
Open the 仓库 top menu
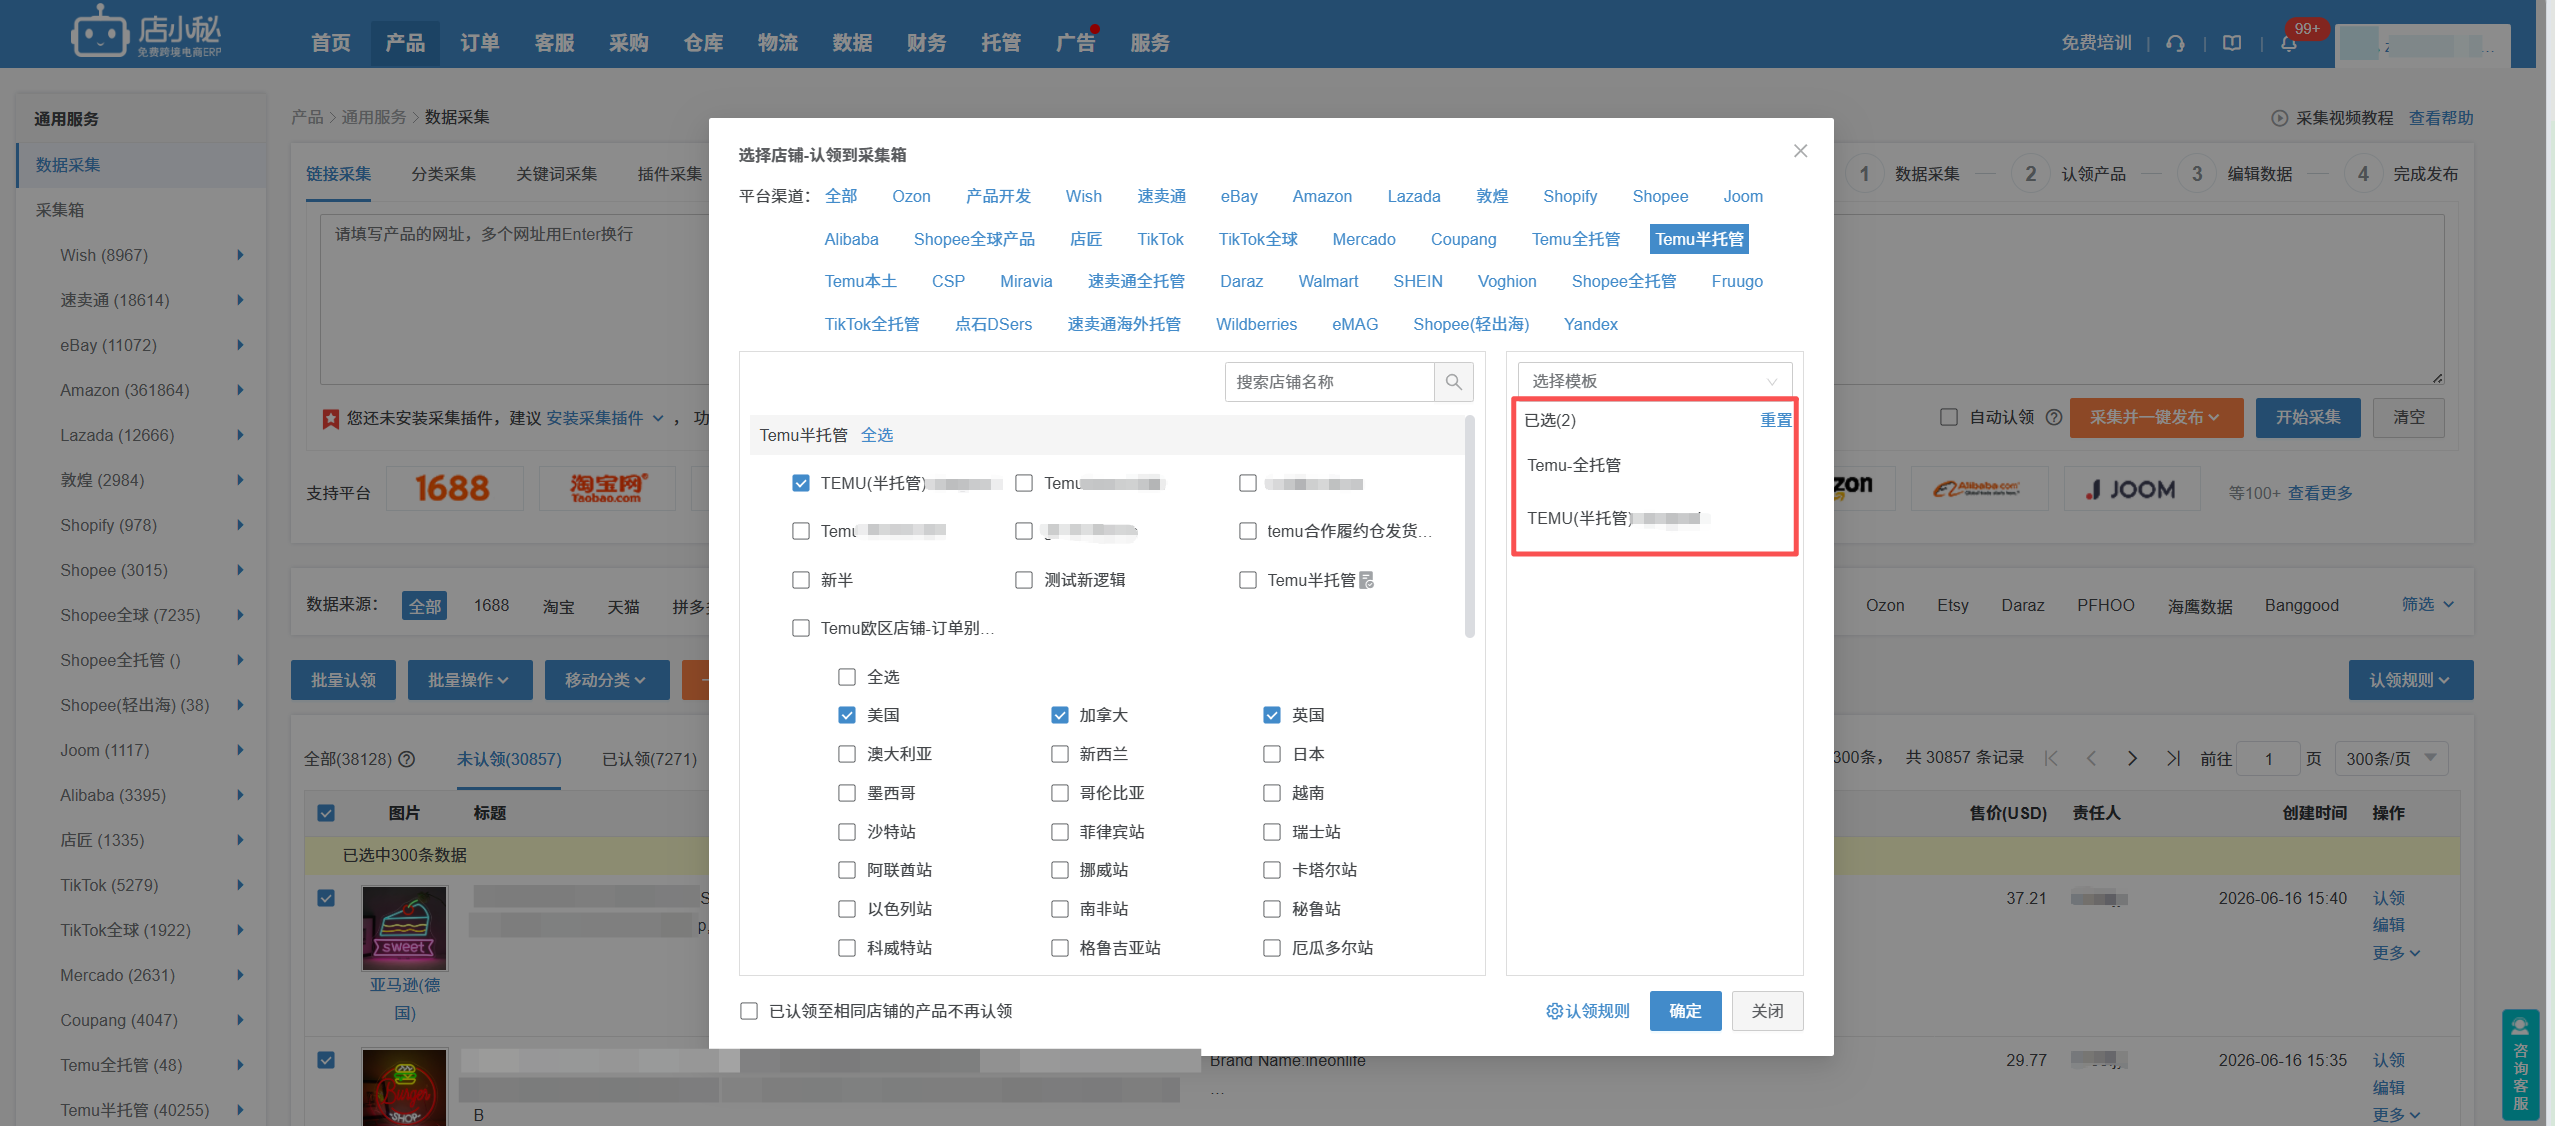(x=703, y=43)
